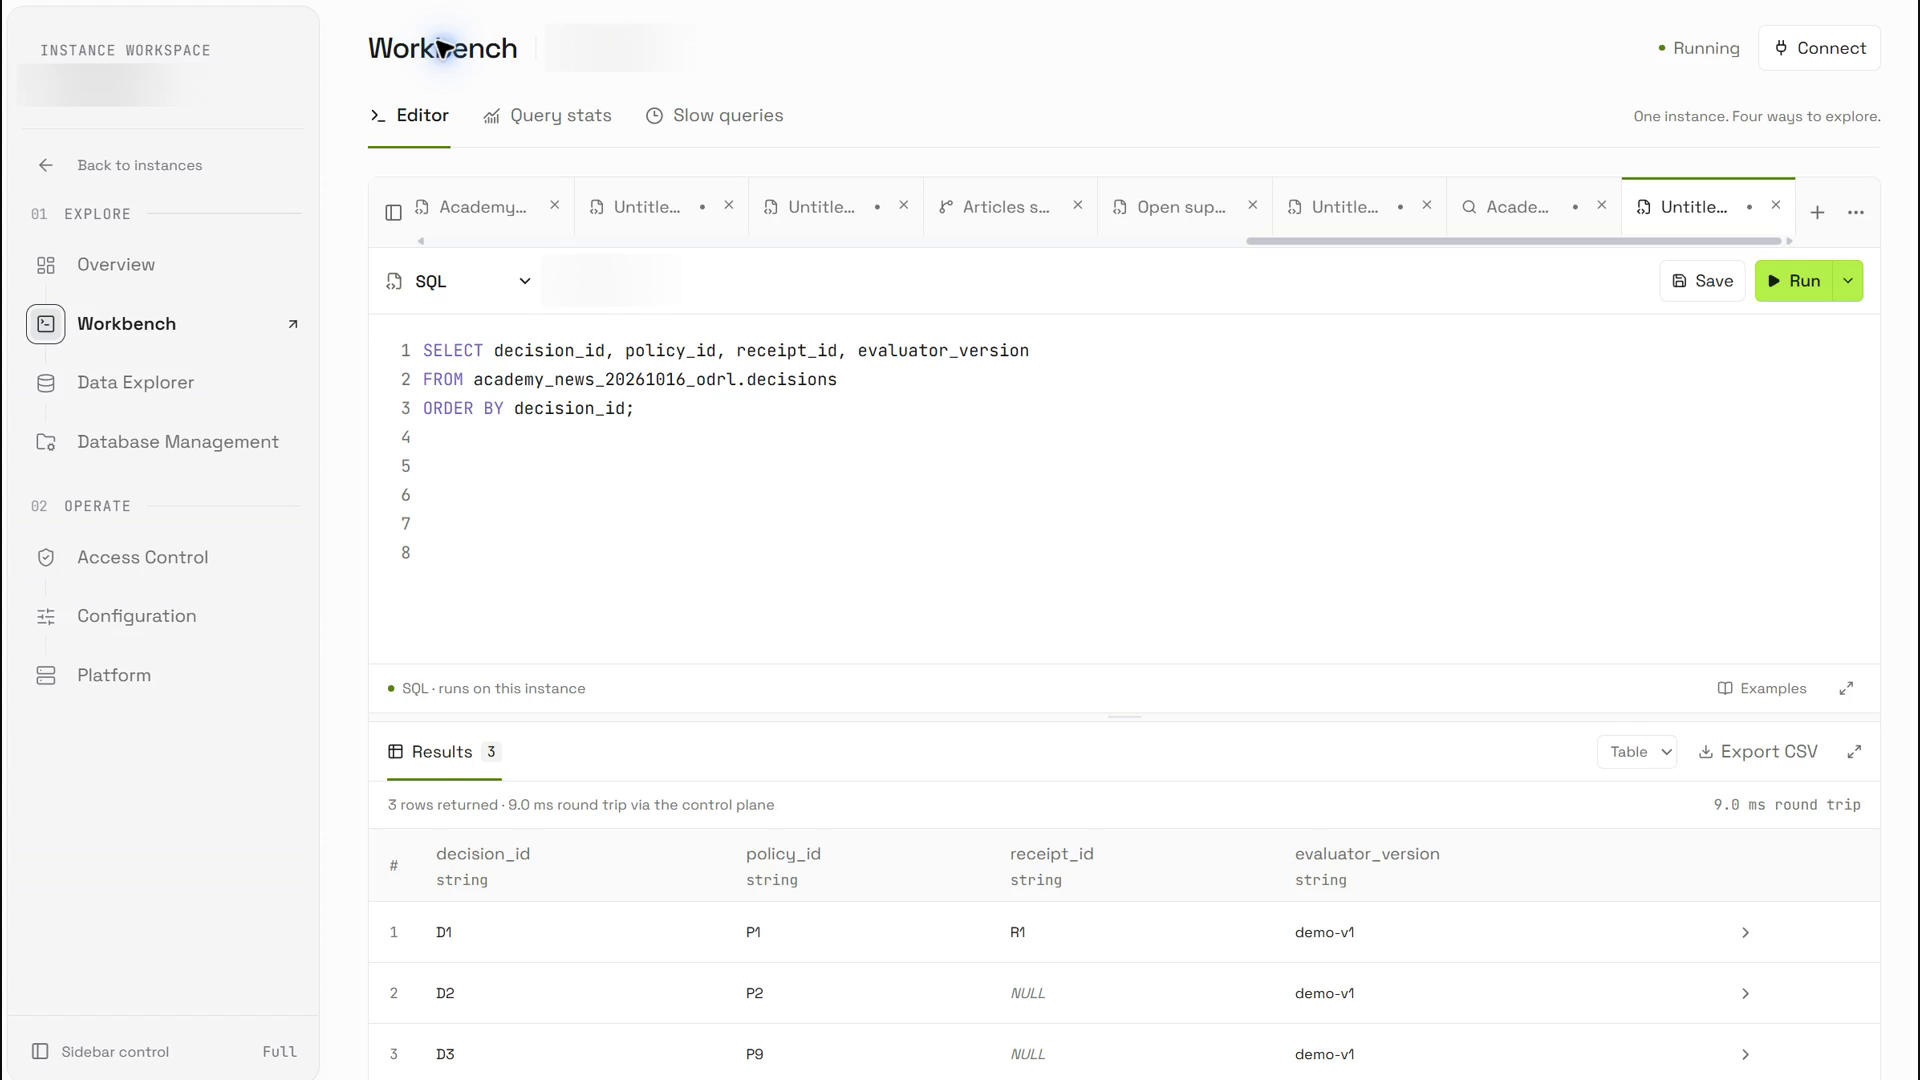The image size is (1920, 1080).
Task: Export results as CSV
Action: tap(1758, 752)
